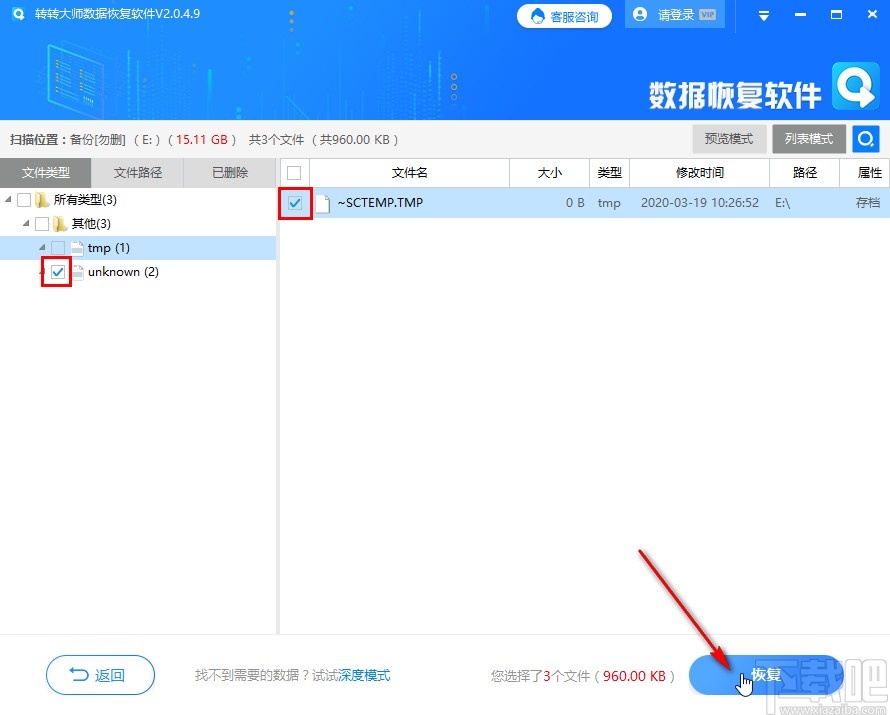Open the customer service consultation (客服咨询)
Viewport: 890px width, 715px height.
(563, 16)
